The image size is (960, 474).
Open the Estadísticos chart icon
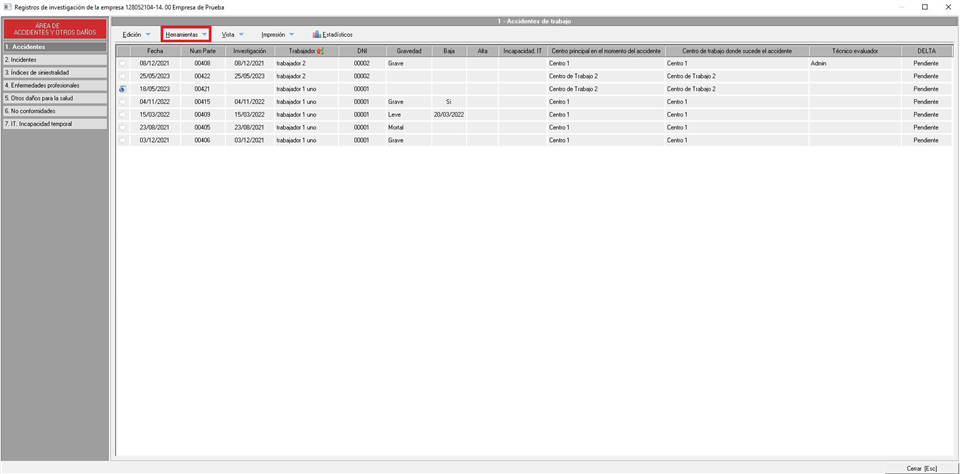[x=317, y=35]
